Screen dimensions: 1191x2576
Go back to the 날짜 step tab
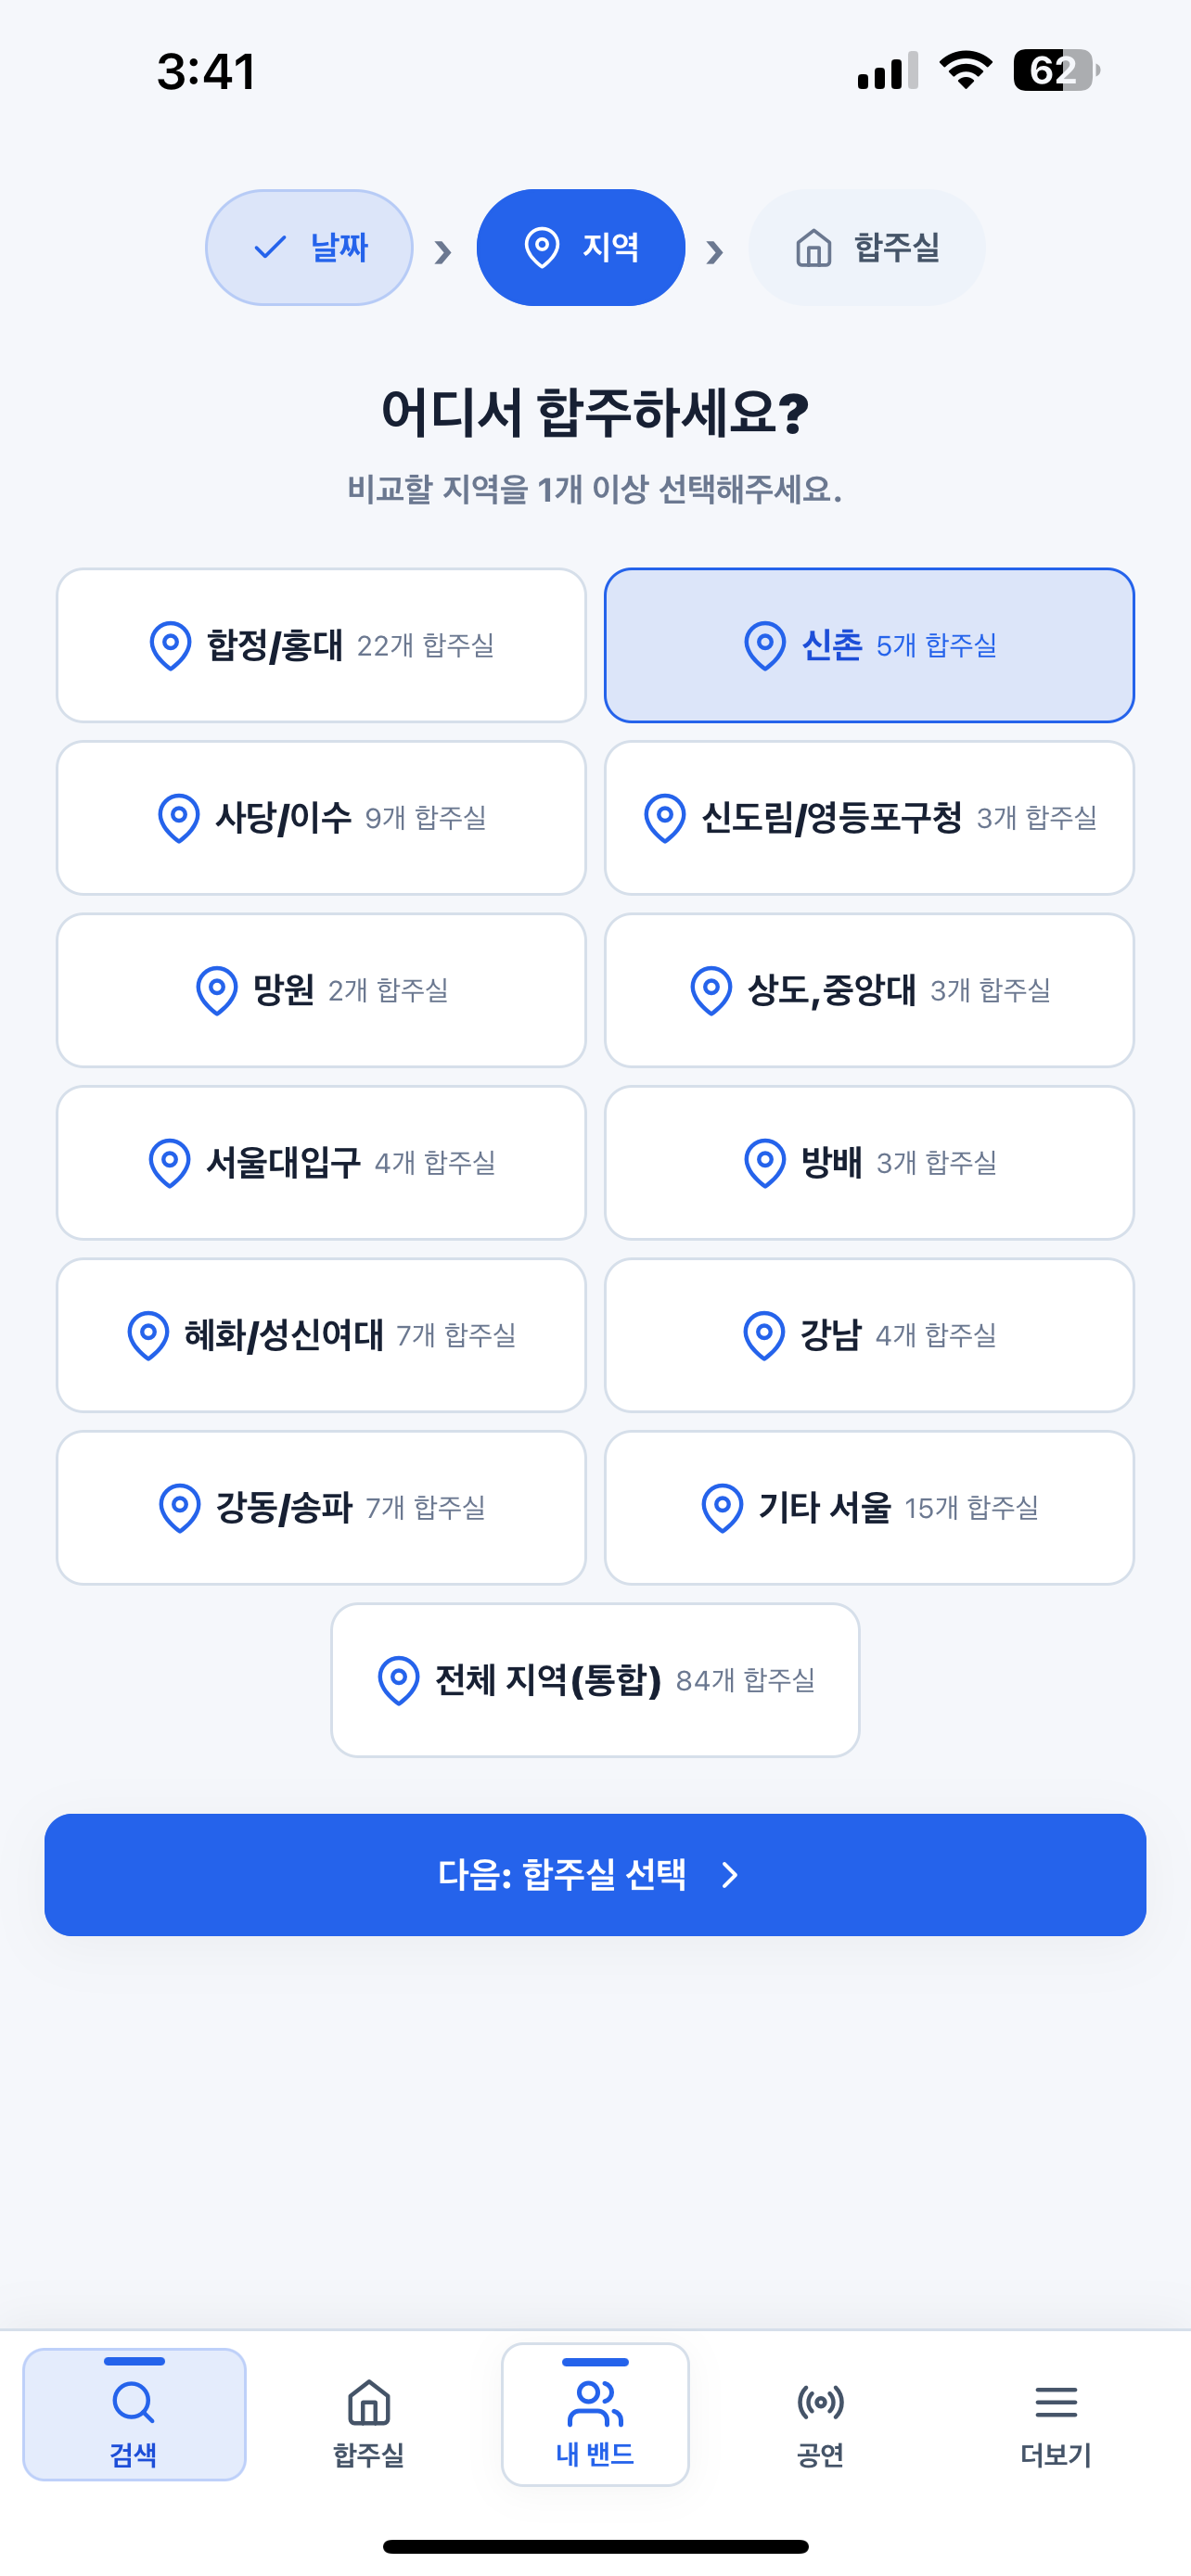pyautogui.click(x=309, y=247)
